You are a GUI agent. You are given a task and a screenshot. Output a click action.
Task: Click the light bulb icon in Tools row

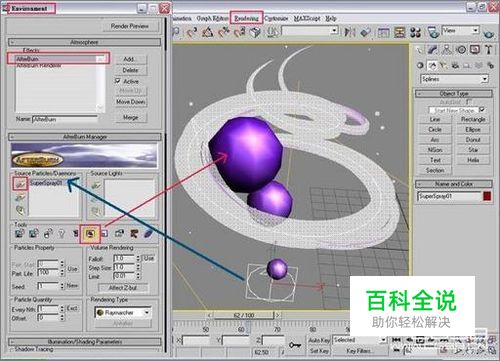[x=62, y=234]
